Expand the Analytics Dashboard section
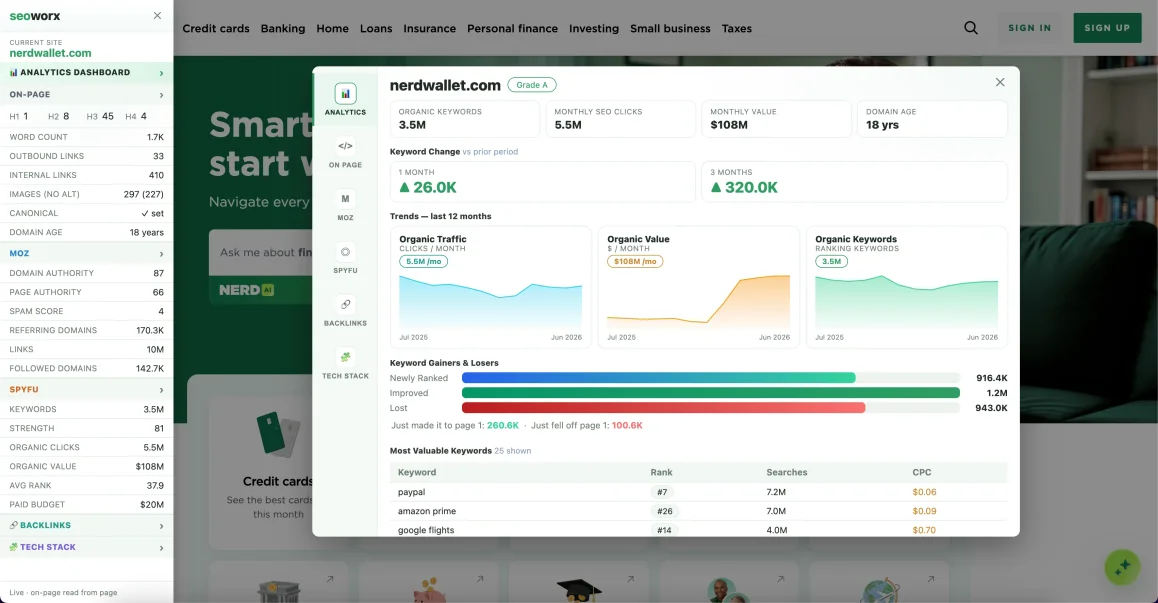The width and height of the screenshot is (1158, 603). click(x=86, y=72)
